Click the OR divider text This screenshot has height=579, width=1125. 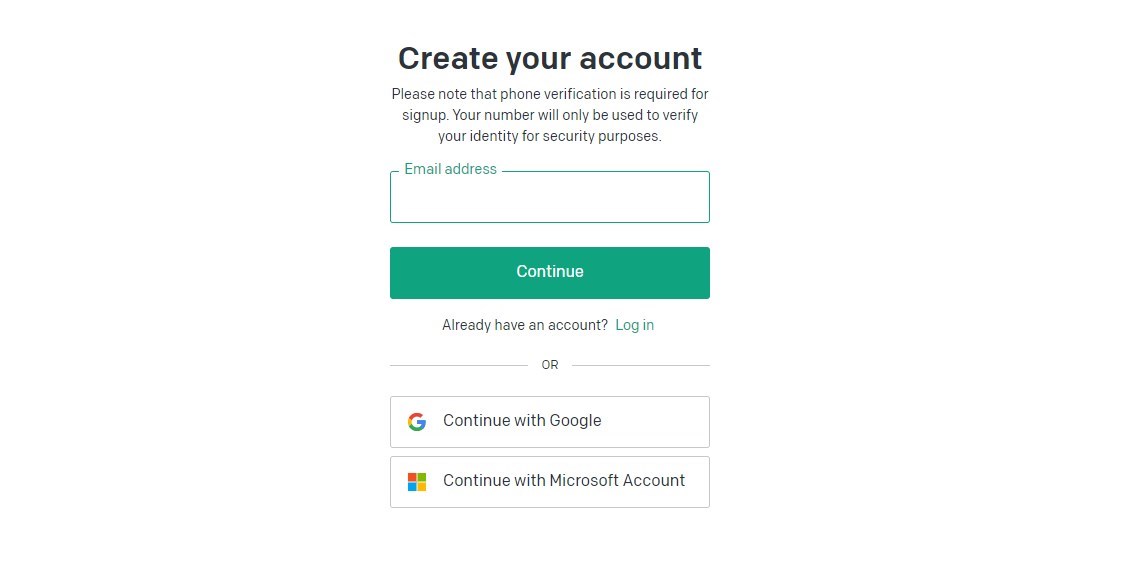coord(550,365)
